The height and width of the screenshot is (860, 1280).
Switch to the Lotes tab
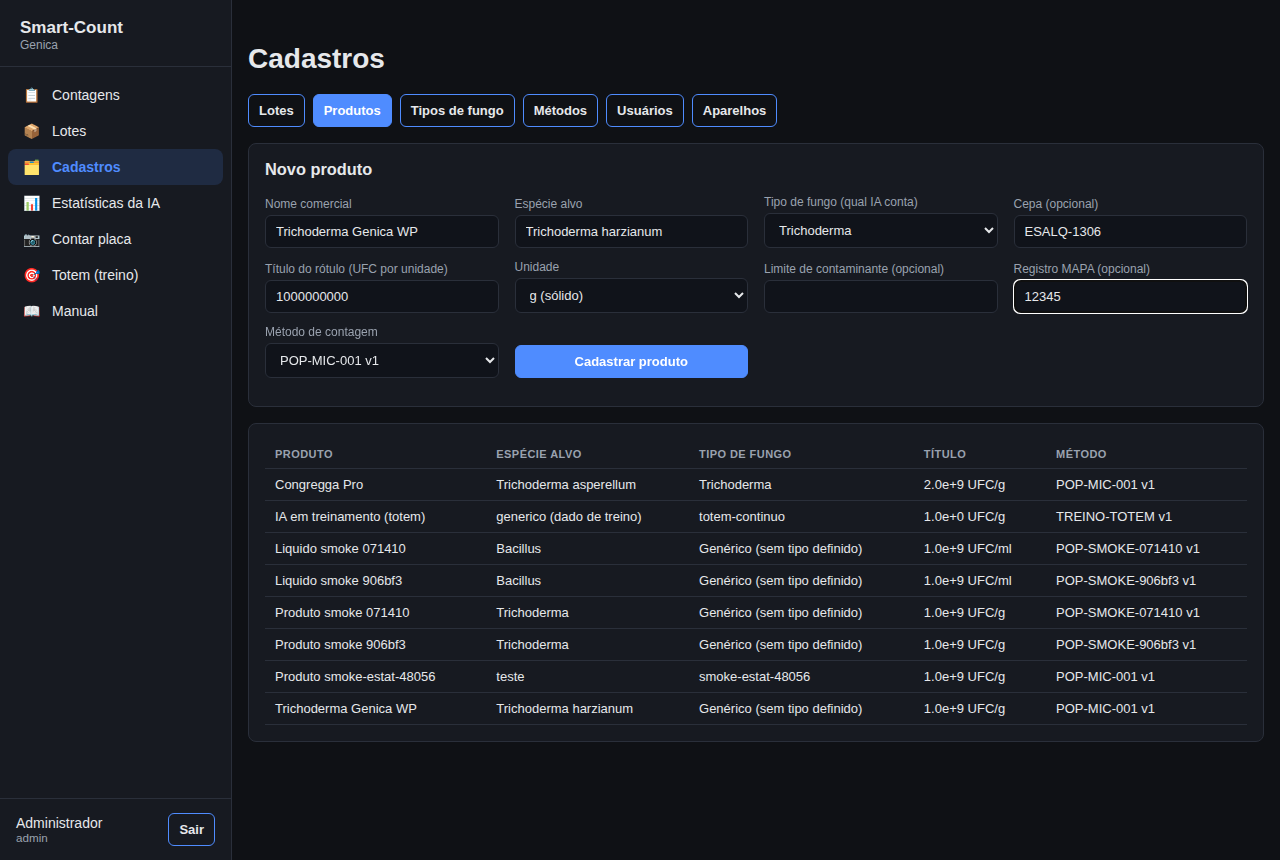276,111
